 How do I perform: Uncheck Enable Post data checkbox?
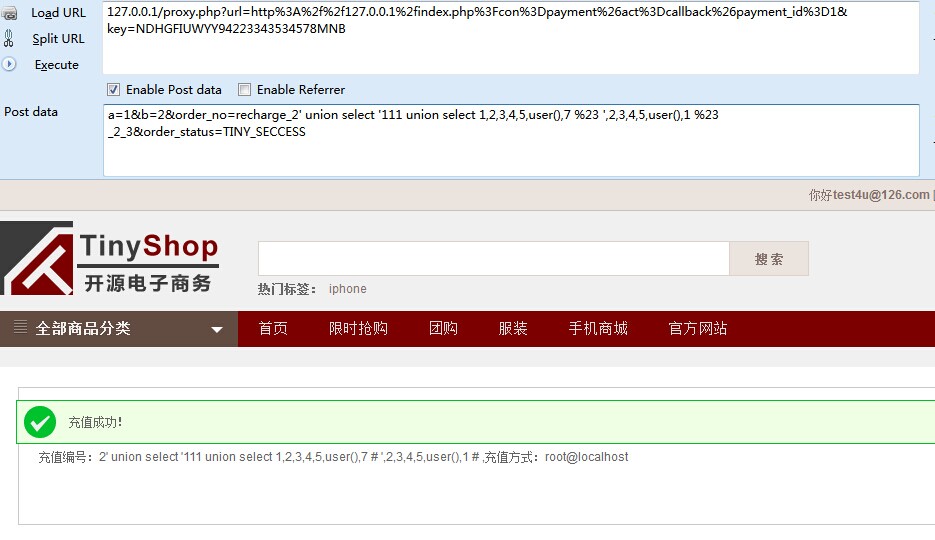click(x=113, y=89)
